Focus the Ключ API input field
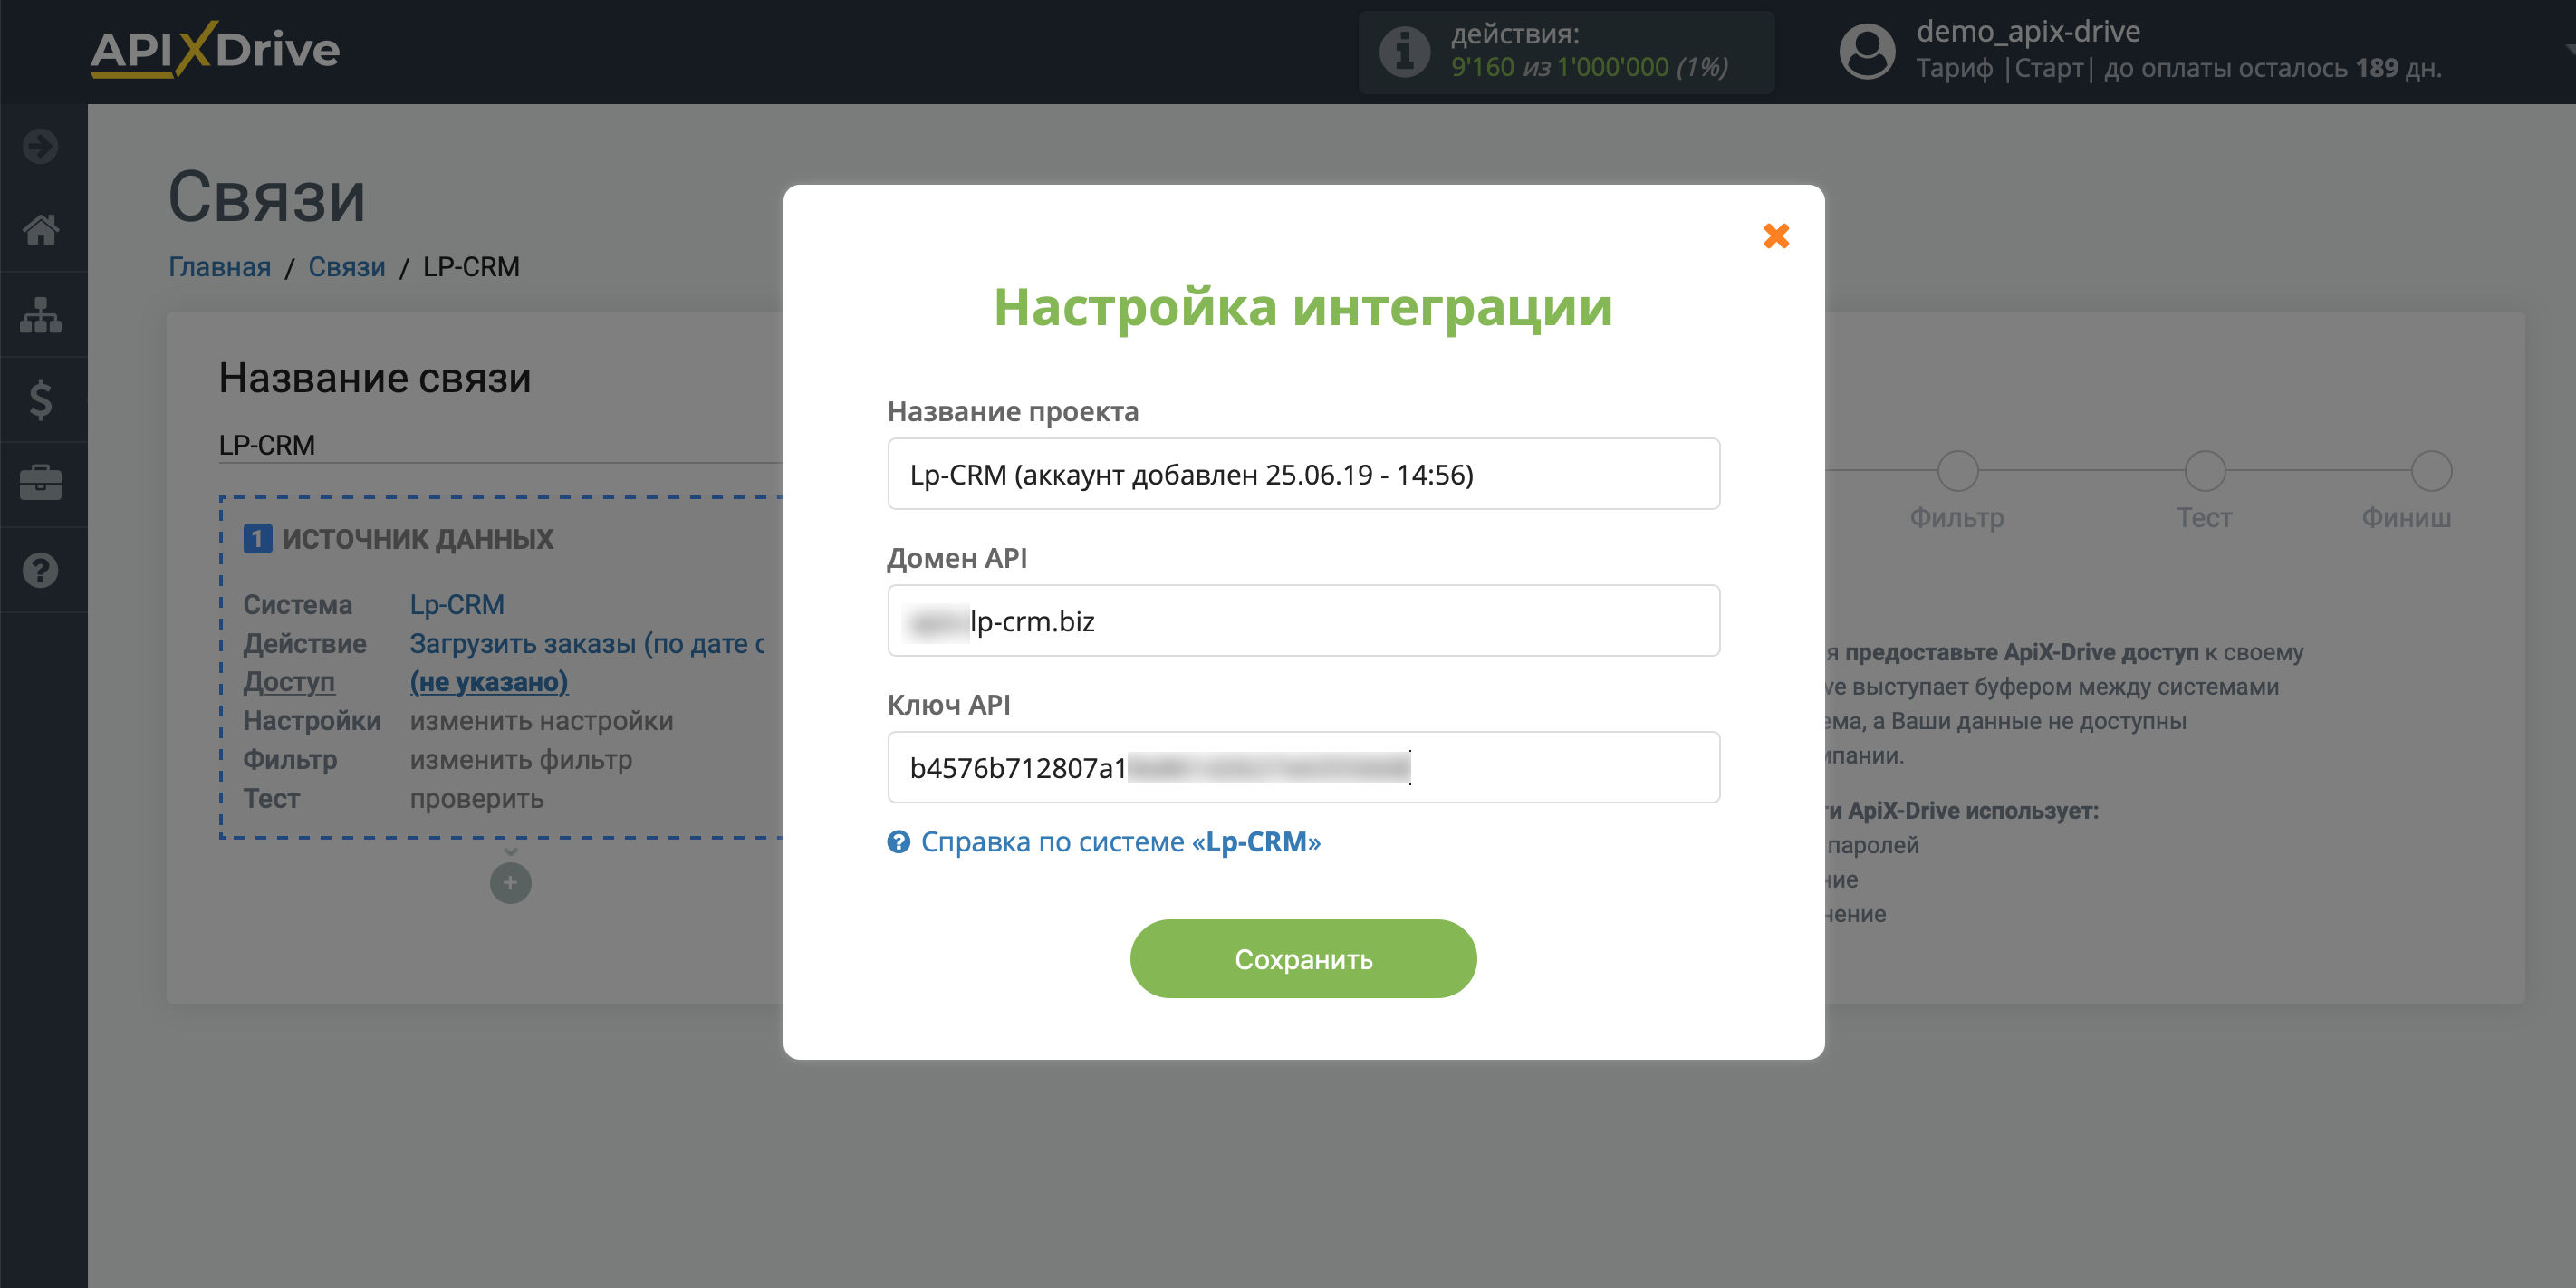The image size is (2576, 1288). point(1303,767)
